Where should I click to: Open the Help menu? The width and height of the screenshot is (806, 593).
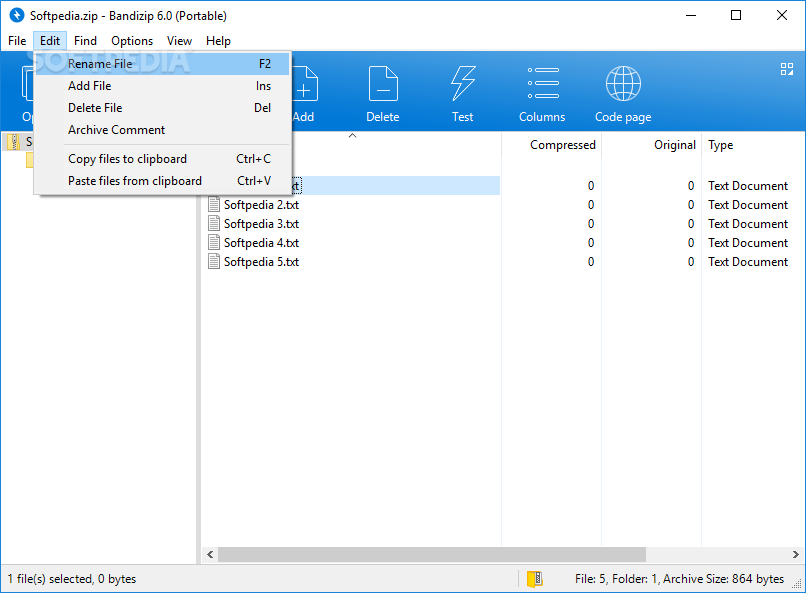[218, 41]
